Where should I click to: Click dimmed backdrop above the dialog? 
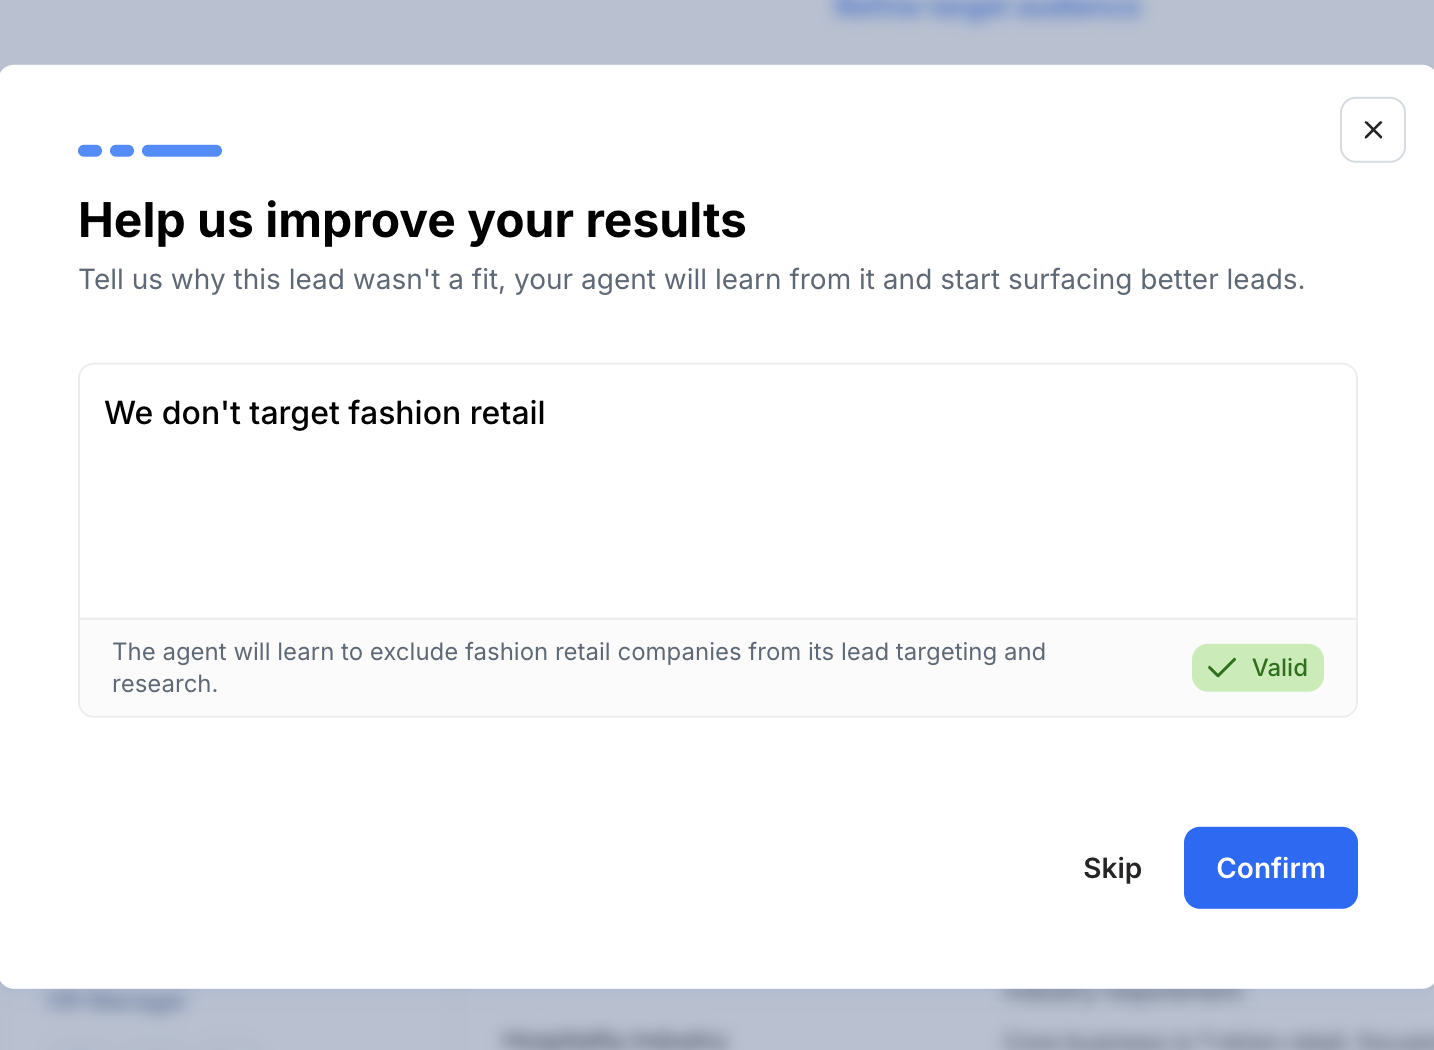point(400,30)
